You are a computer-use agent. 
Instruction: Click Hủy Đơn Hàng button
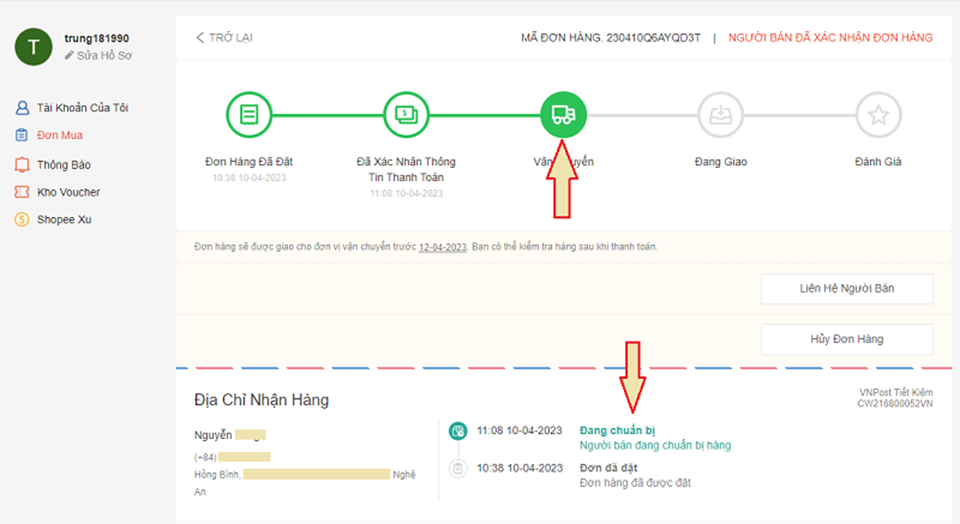tap(847, 339)
